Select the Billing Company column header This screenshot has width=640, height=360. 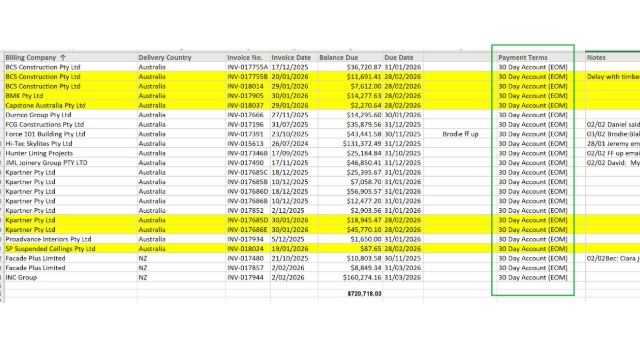[x=71, y=58]
